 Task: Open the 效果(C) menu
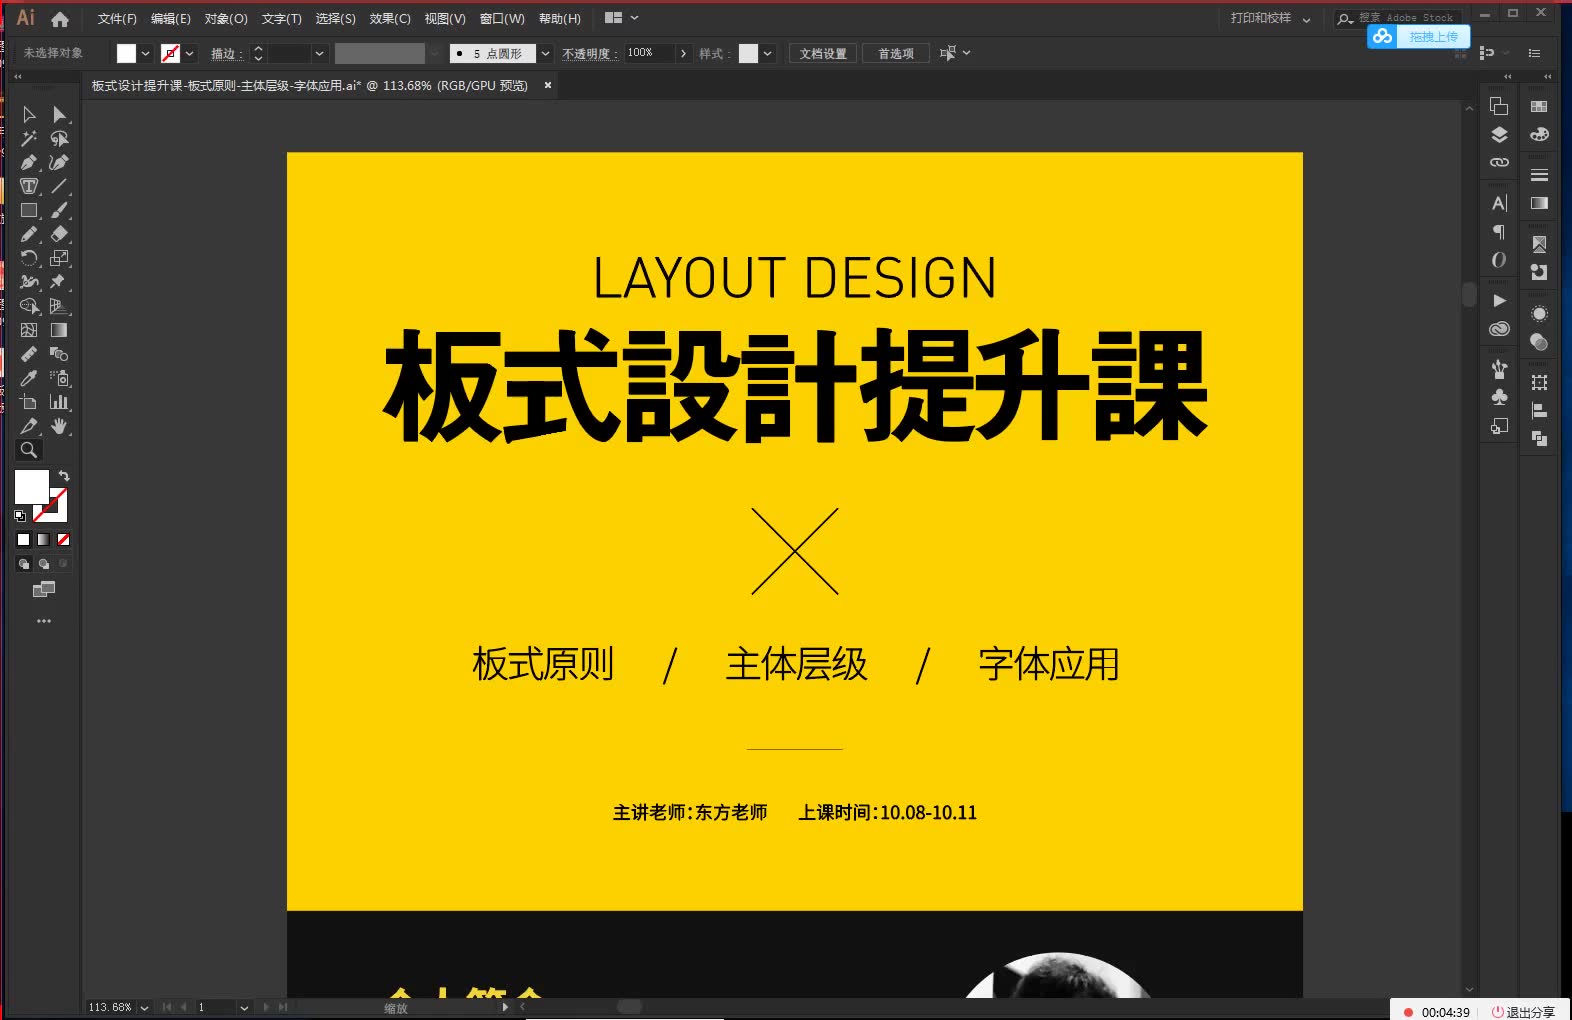pyautogui.click(x=390, y=19)
